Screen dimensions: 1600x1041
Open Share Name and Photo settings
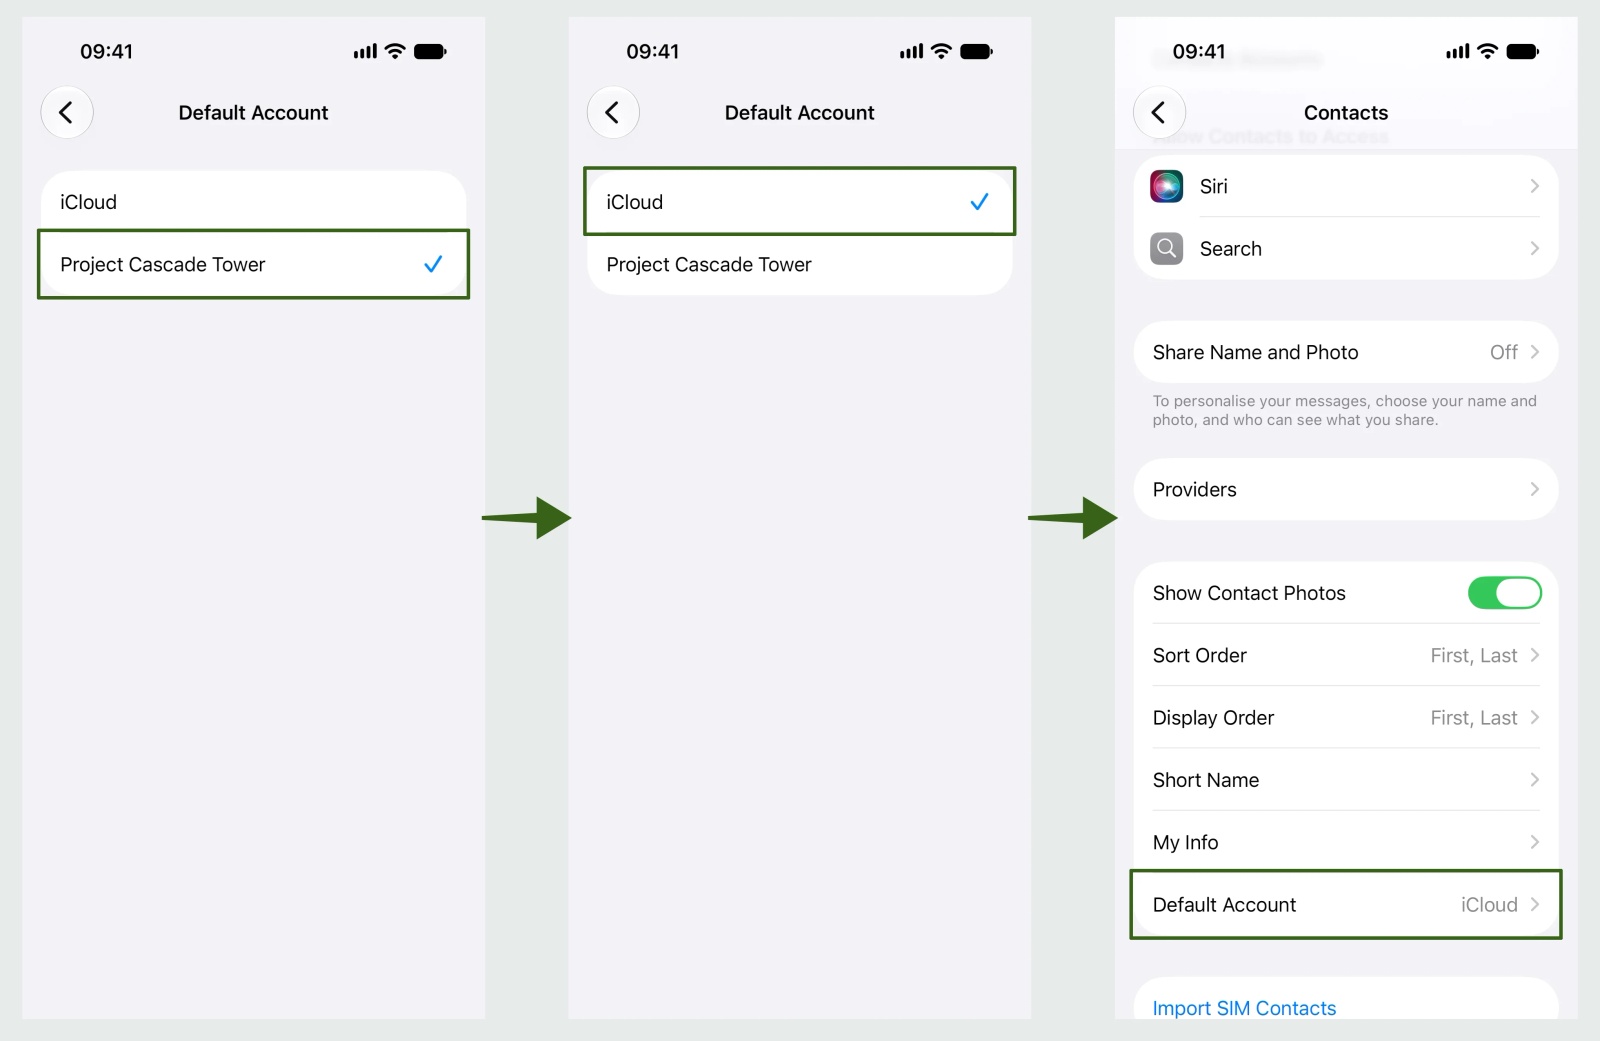(x=1345, y=352)
